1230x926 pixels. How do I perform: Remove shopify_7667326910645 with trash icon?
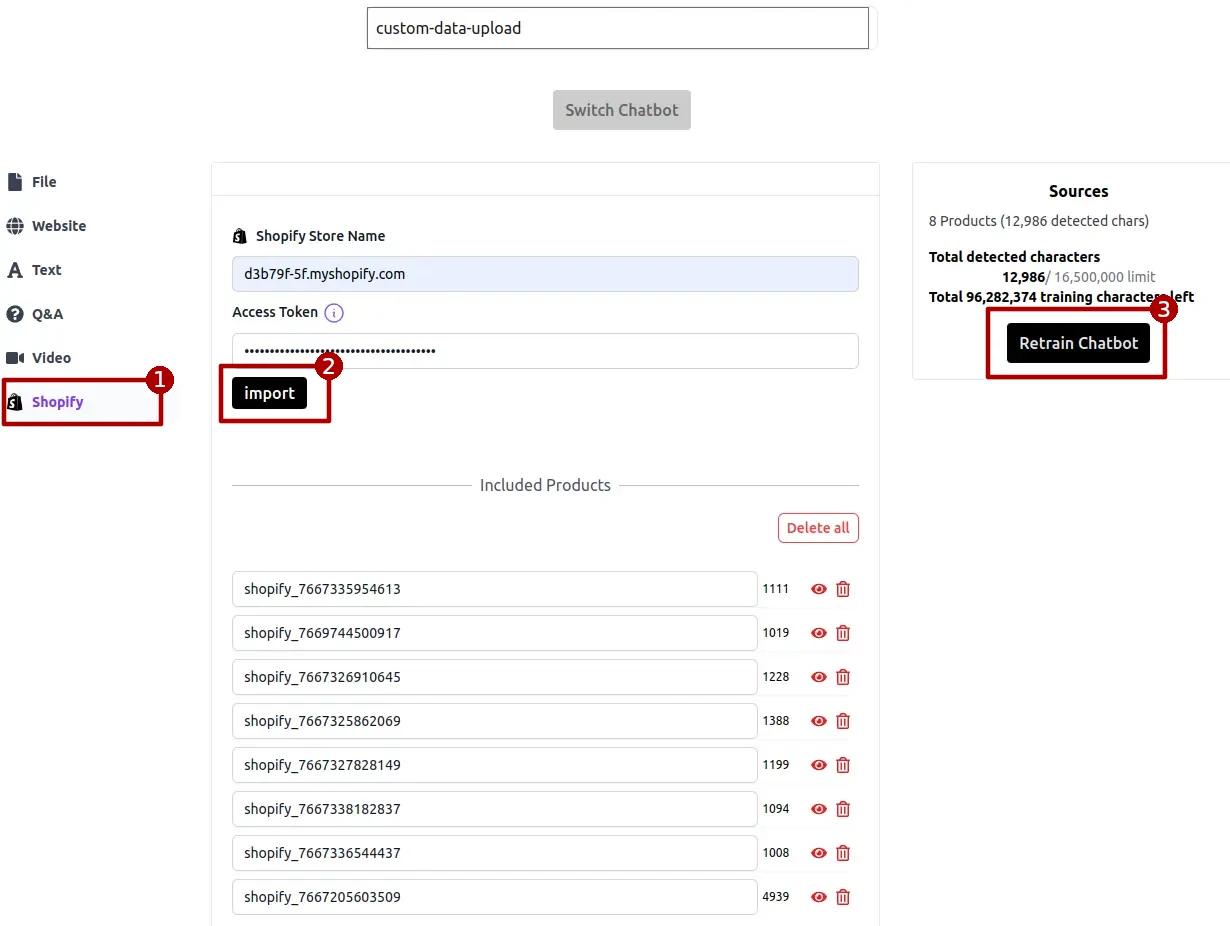pyautogui.click(x=843, y=677)
